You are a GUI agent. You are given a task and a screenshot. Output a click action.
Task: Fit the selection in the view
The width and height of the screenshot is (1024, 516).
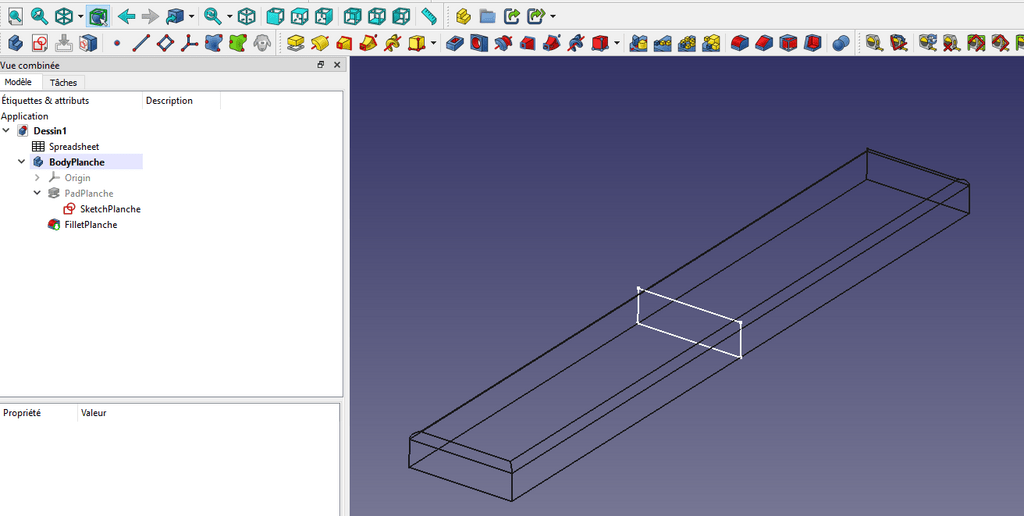39,16
